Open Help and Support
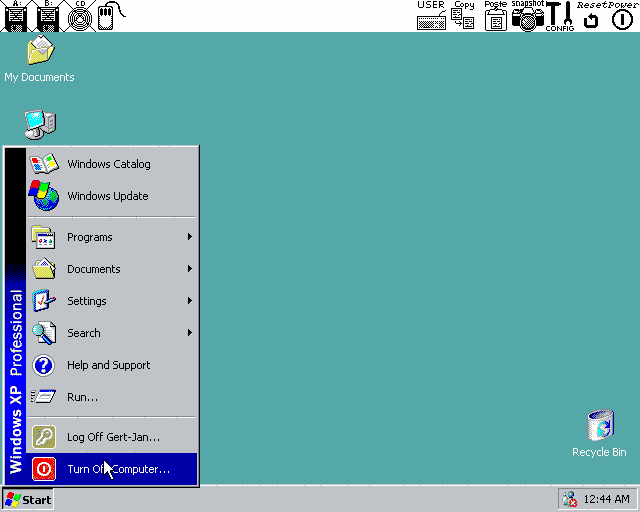The image size is (640, 512). point(112,365)
